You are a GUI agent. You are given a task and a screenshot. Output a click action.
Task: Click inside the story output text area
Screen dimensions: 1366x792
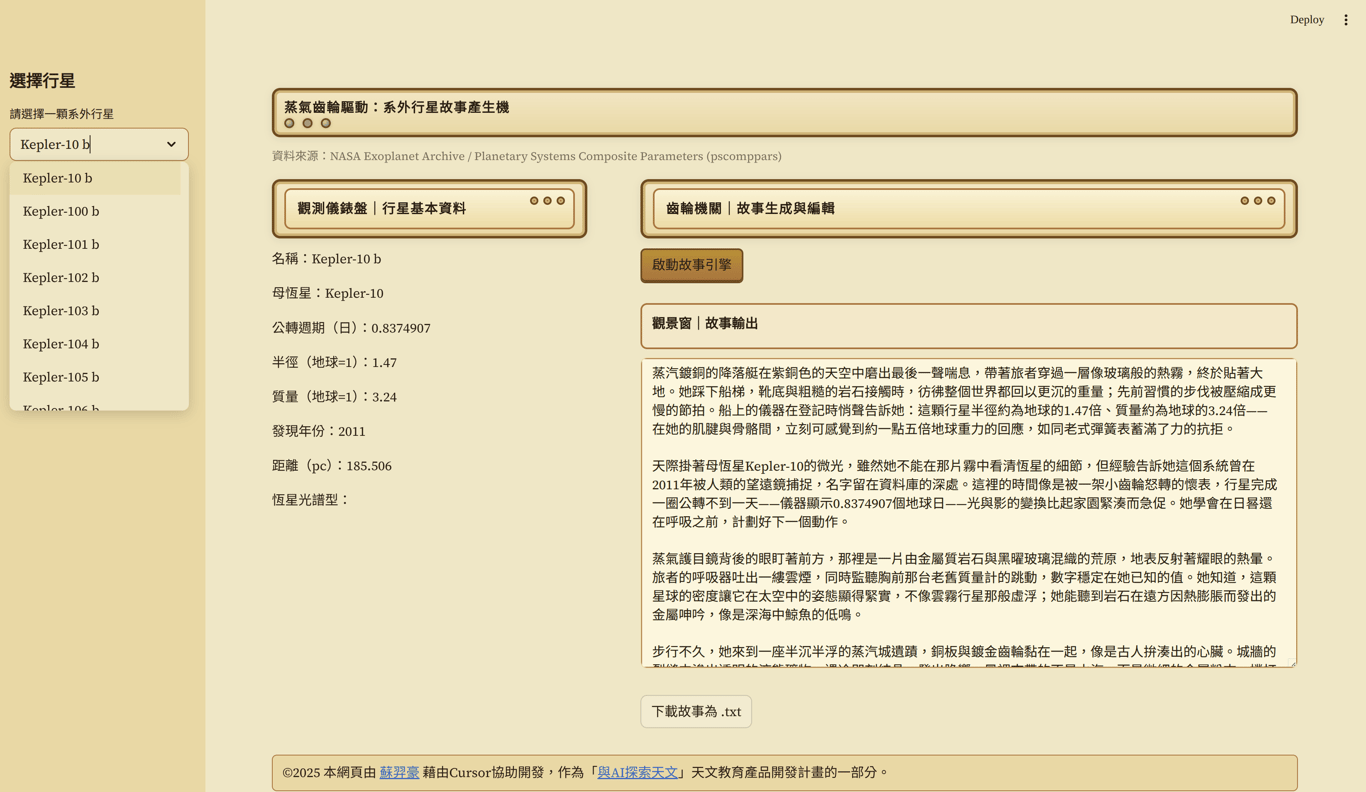click(x=968, y=512)
